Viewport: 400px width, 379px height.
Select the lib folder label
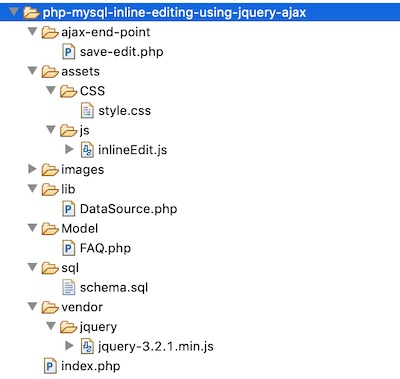pyautogui.click(x=68, y=189)
